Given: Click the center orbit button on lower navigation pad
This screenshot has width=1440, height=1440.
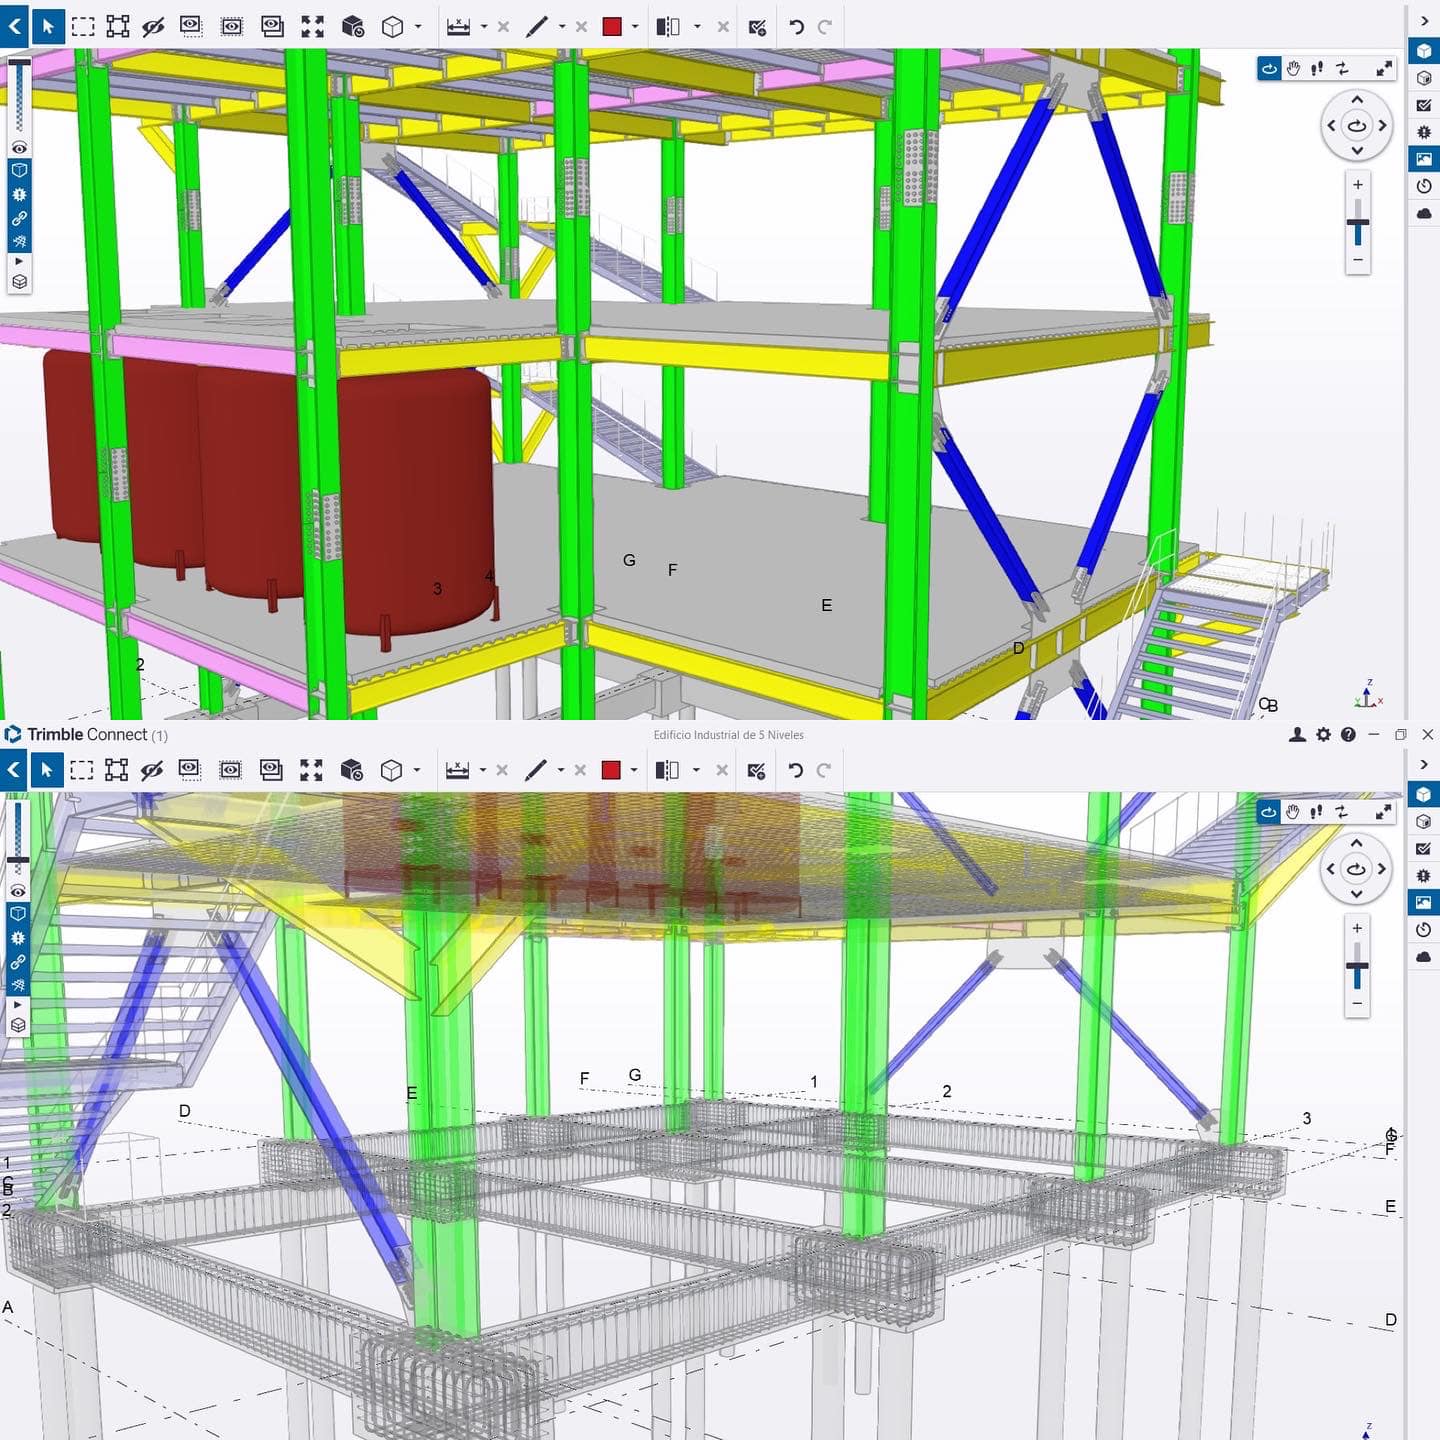Looking at the screenshot, I should click(x=1356, y=869).
